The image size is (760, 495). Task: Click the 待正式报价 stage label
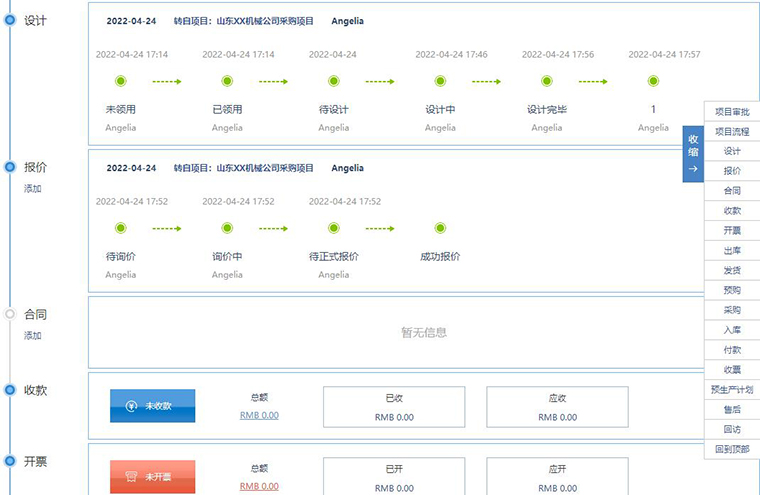click(334, 256)
